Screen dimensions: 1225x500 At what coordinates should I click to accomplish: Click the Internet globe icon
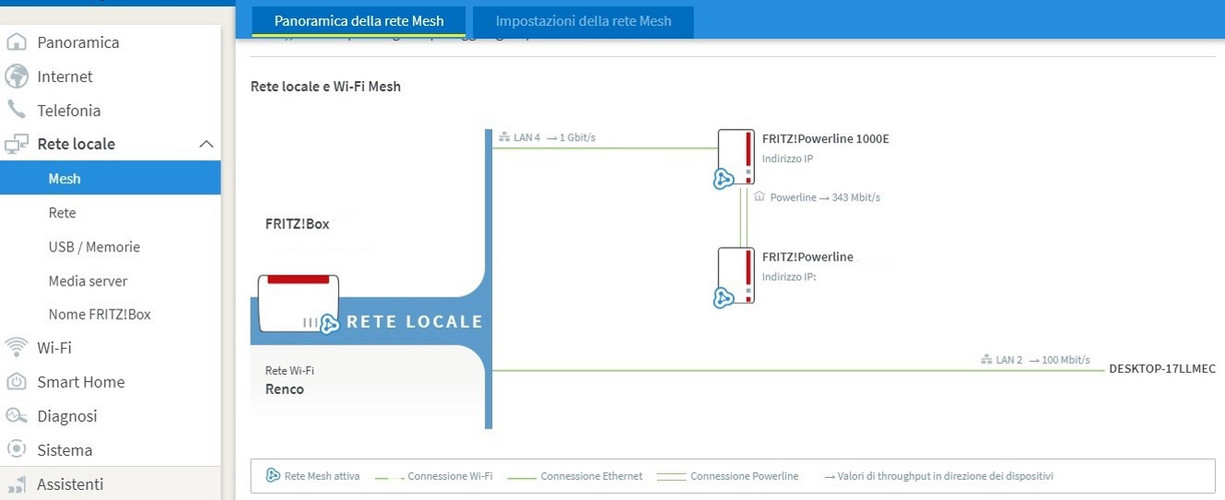(16, 76)
